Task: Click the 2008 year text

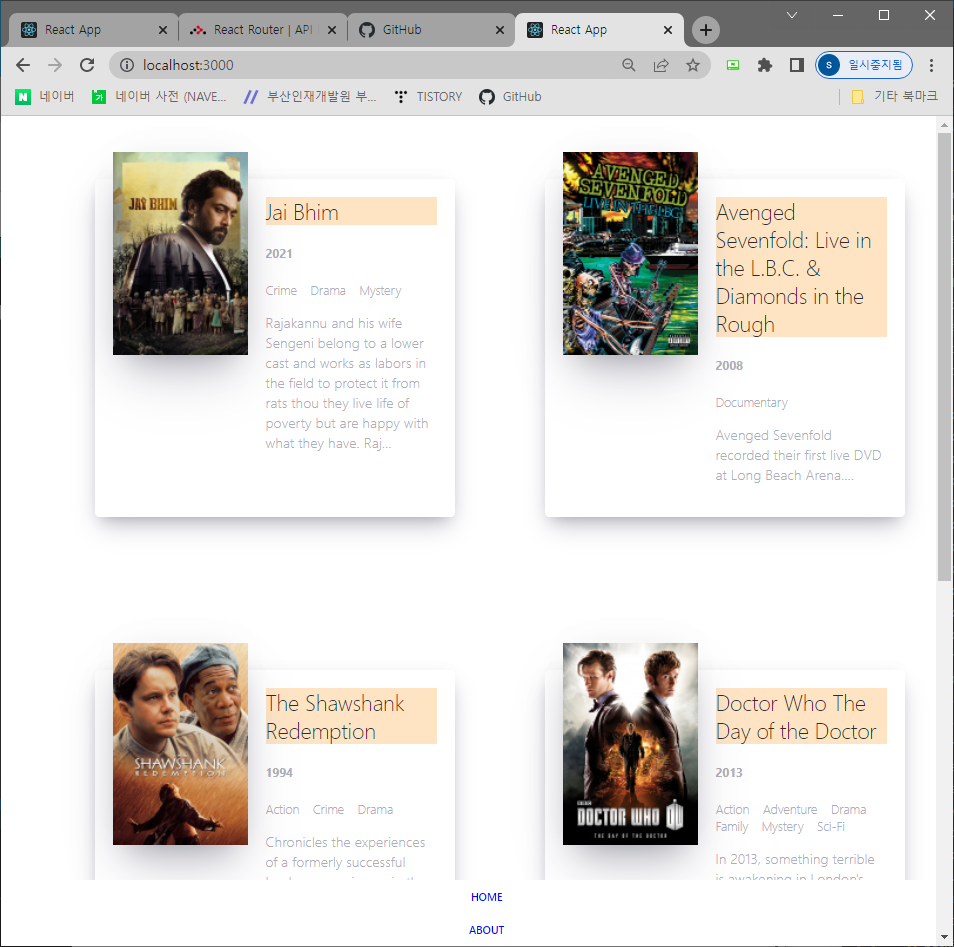Action: click(x=729, y=366)
